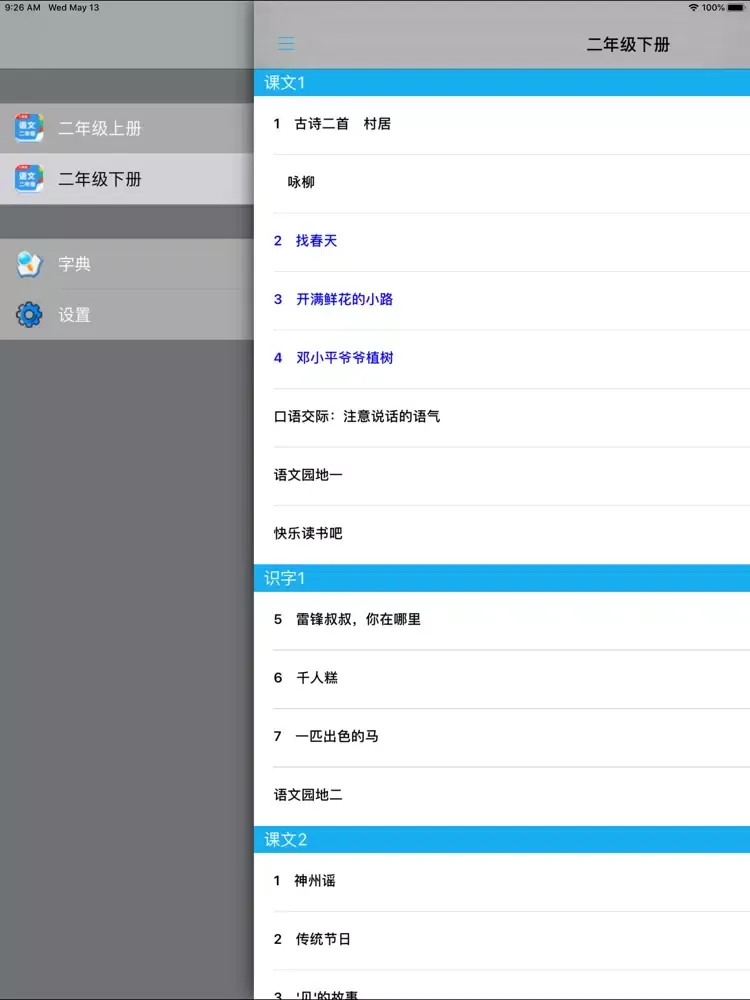Click the 识字1 section header
750x1000 pixels.
click(502, 578)
